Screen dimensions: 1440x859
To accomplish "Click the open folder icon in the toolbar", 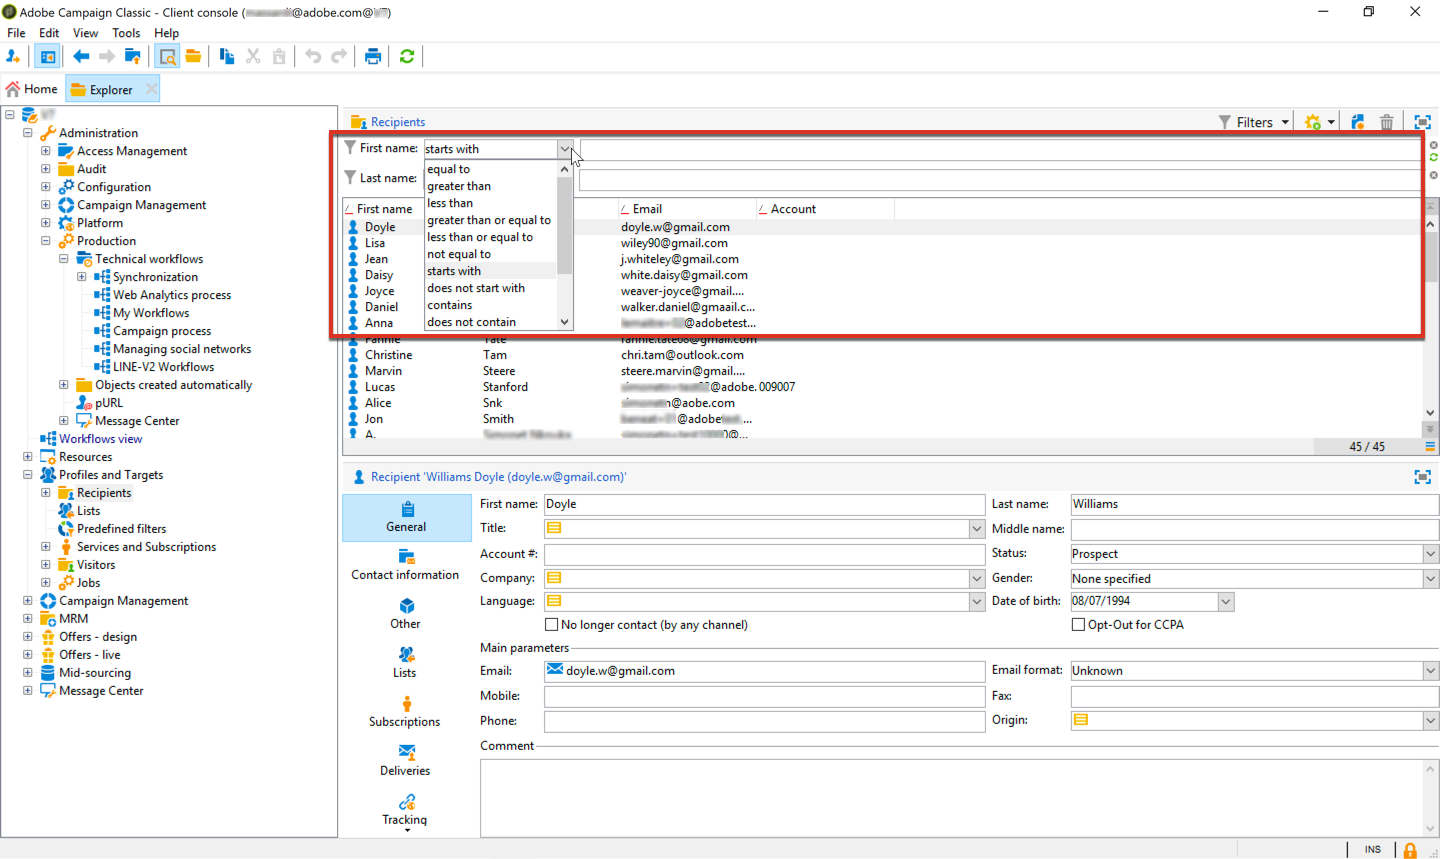I will point(193,56).
